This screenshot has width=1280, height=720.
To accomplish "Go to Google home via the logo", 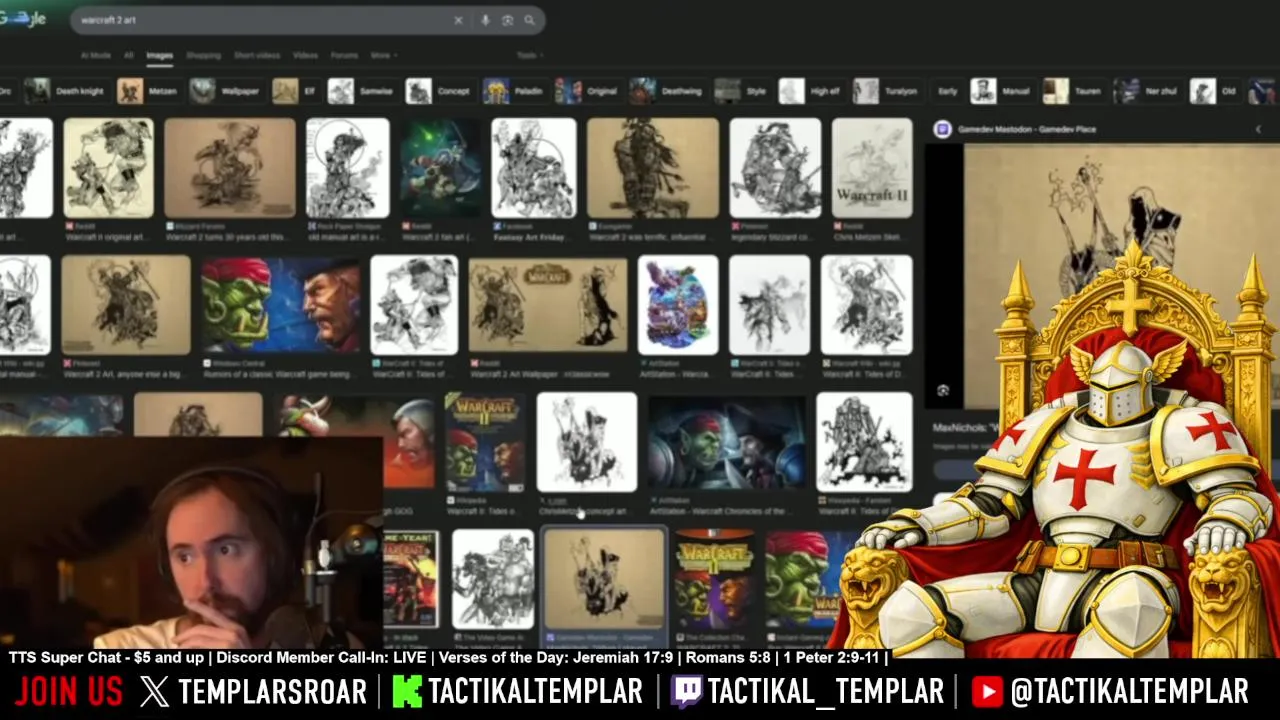I will (x=23, y=19).
